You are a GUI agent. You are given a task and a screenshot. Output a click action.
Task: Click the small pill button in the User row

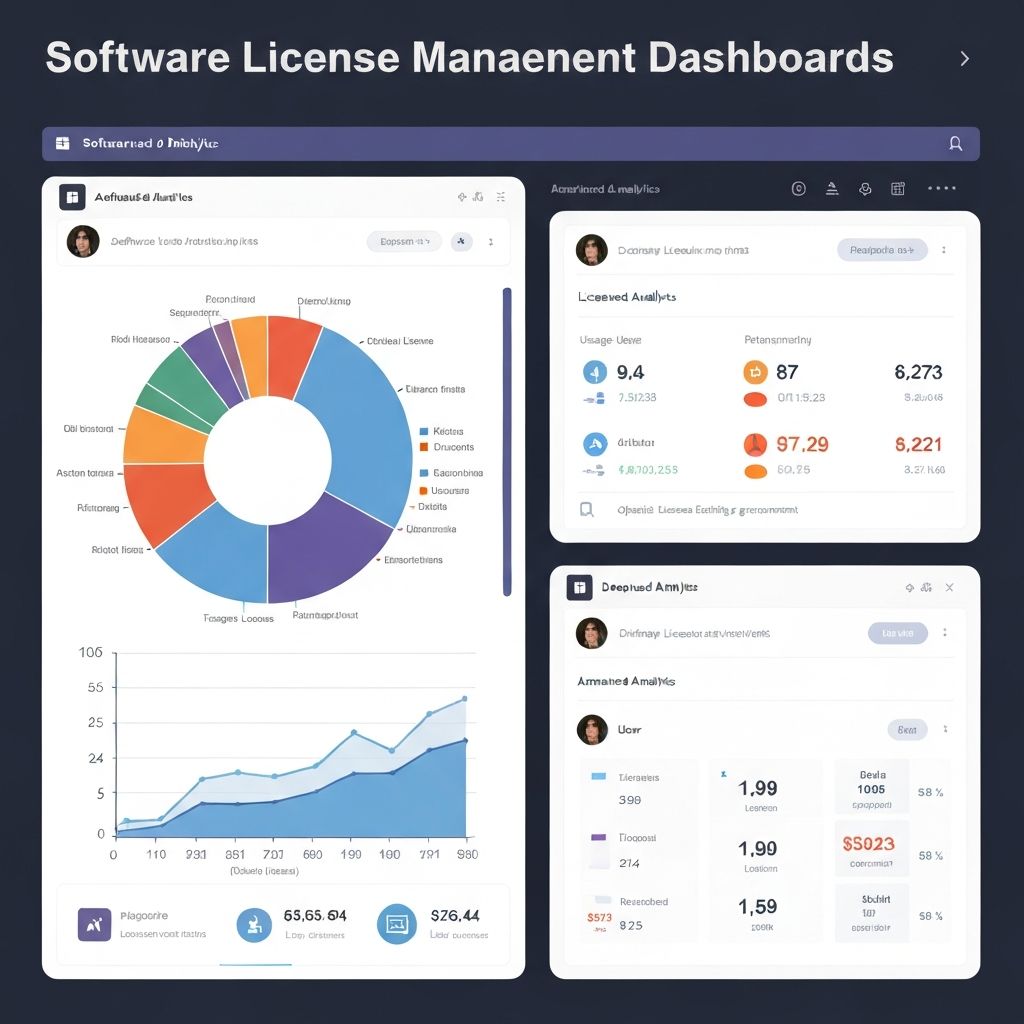[907, 730]
